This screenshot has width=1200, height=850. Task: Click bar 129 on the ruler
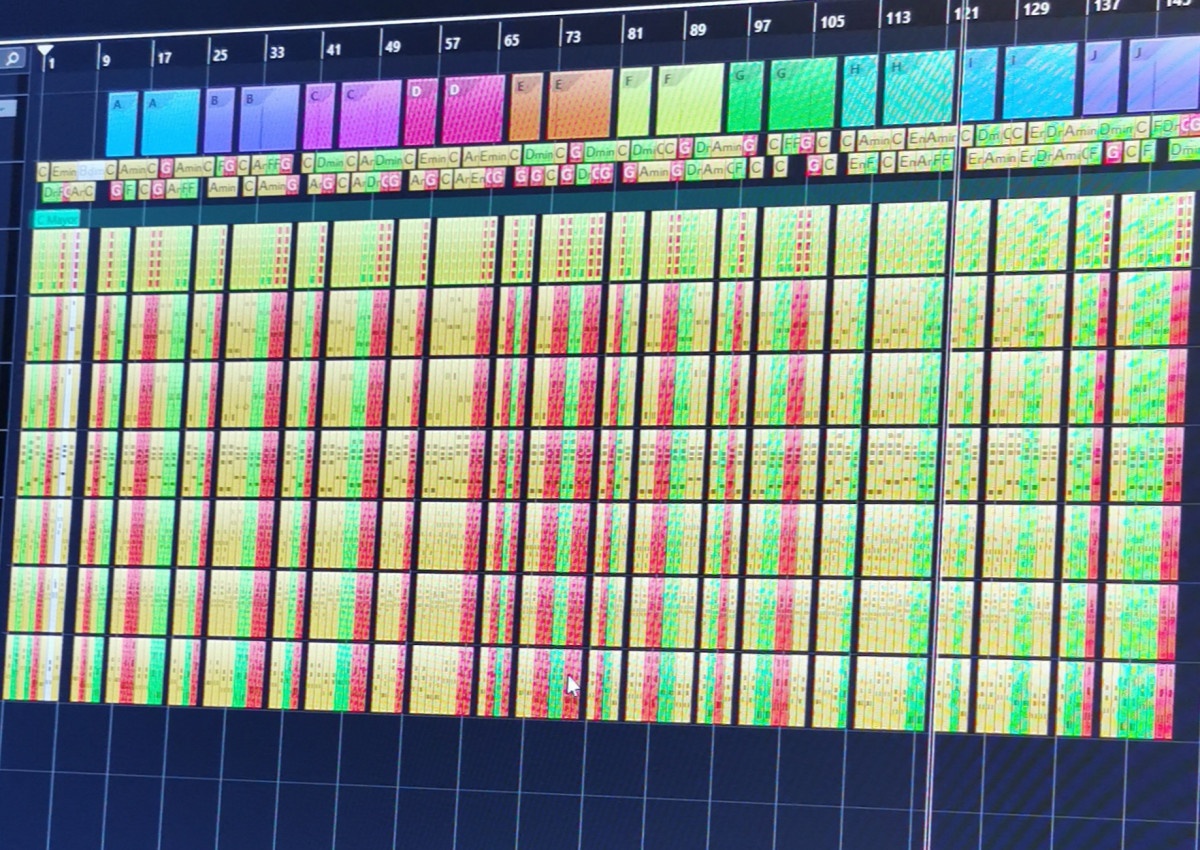1036,9
